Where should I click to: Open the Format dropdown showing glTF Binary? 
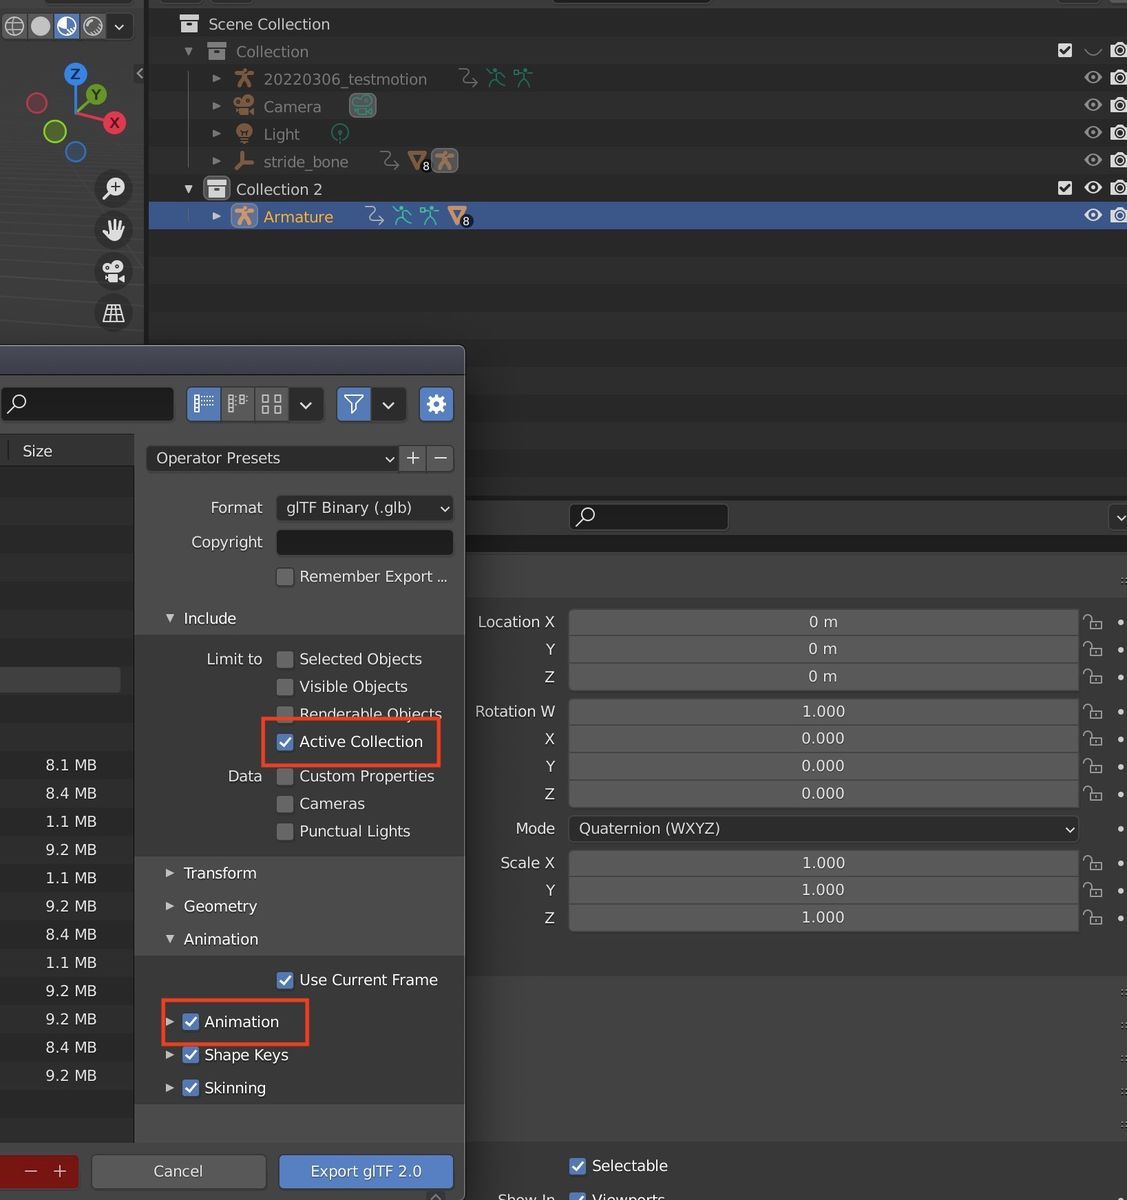point(363,507)
